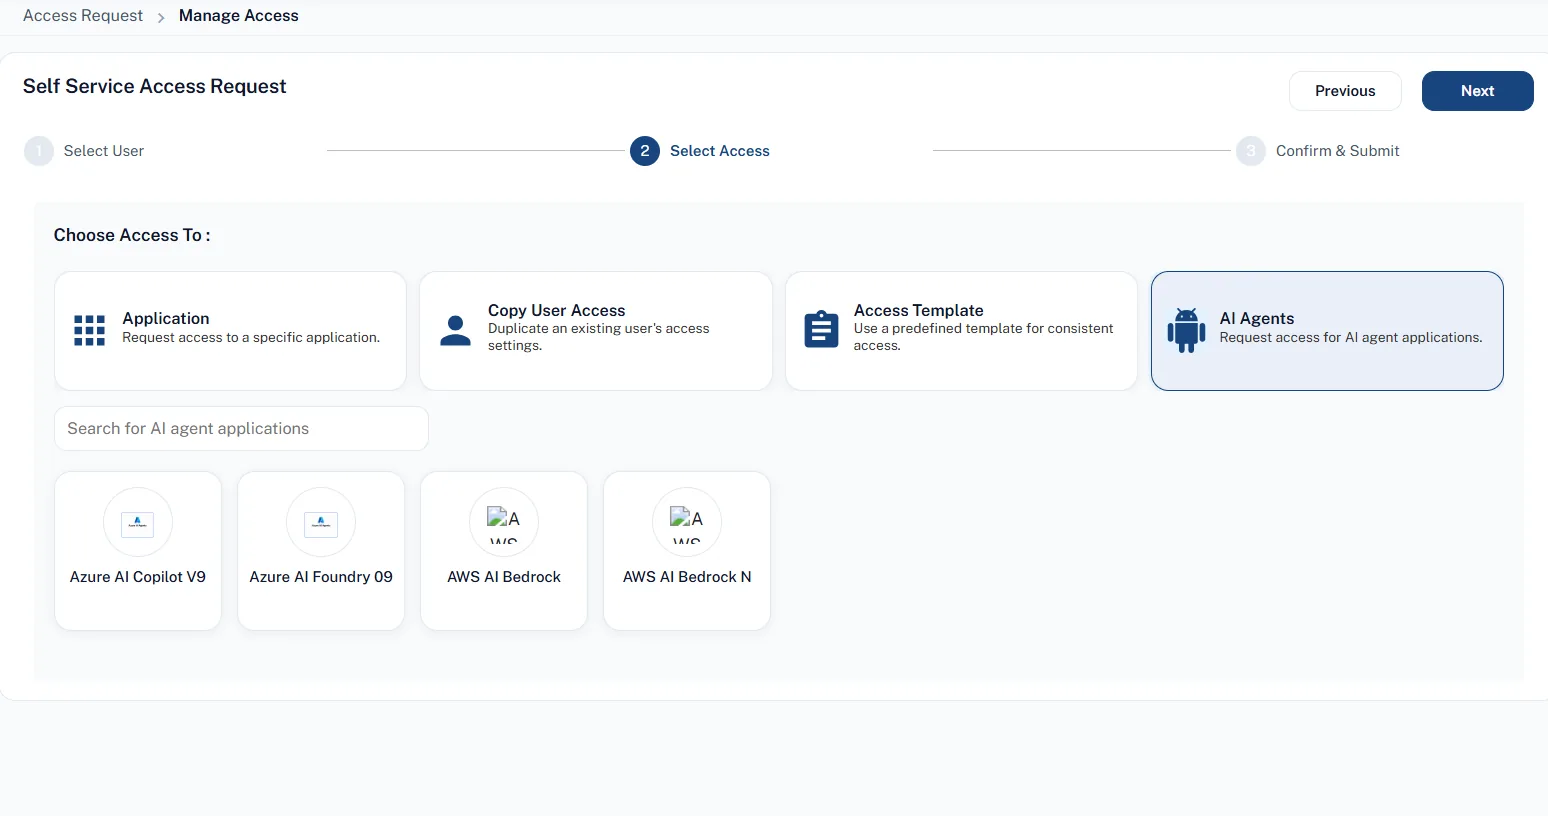The height and width of the screenshot is (816, 1548).
Task: Select the Azure AI Copilot V9 logo
Action: pos(138,522)
